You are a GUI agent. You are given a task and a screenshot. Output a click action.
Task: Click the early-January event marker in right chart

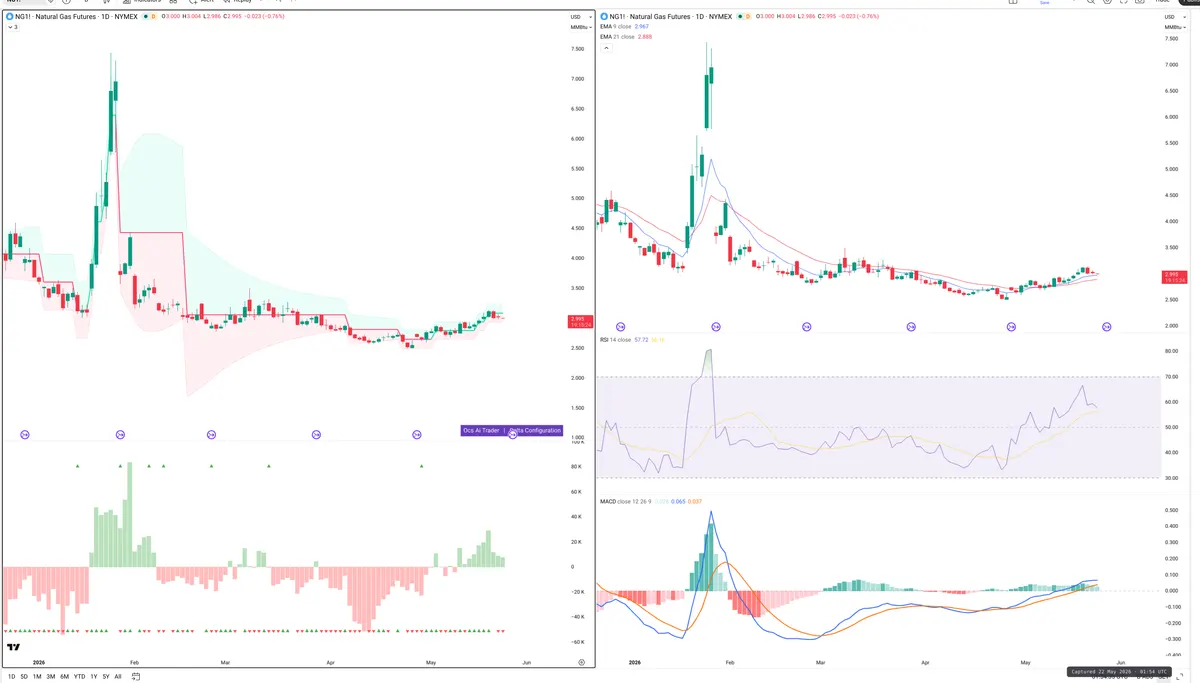click(x=620, y=327)
